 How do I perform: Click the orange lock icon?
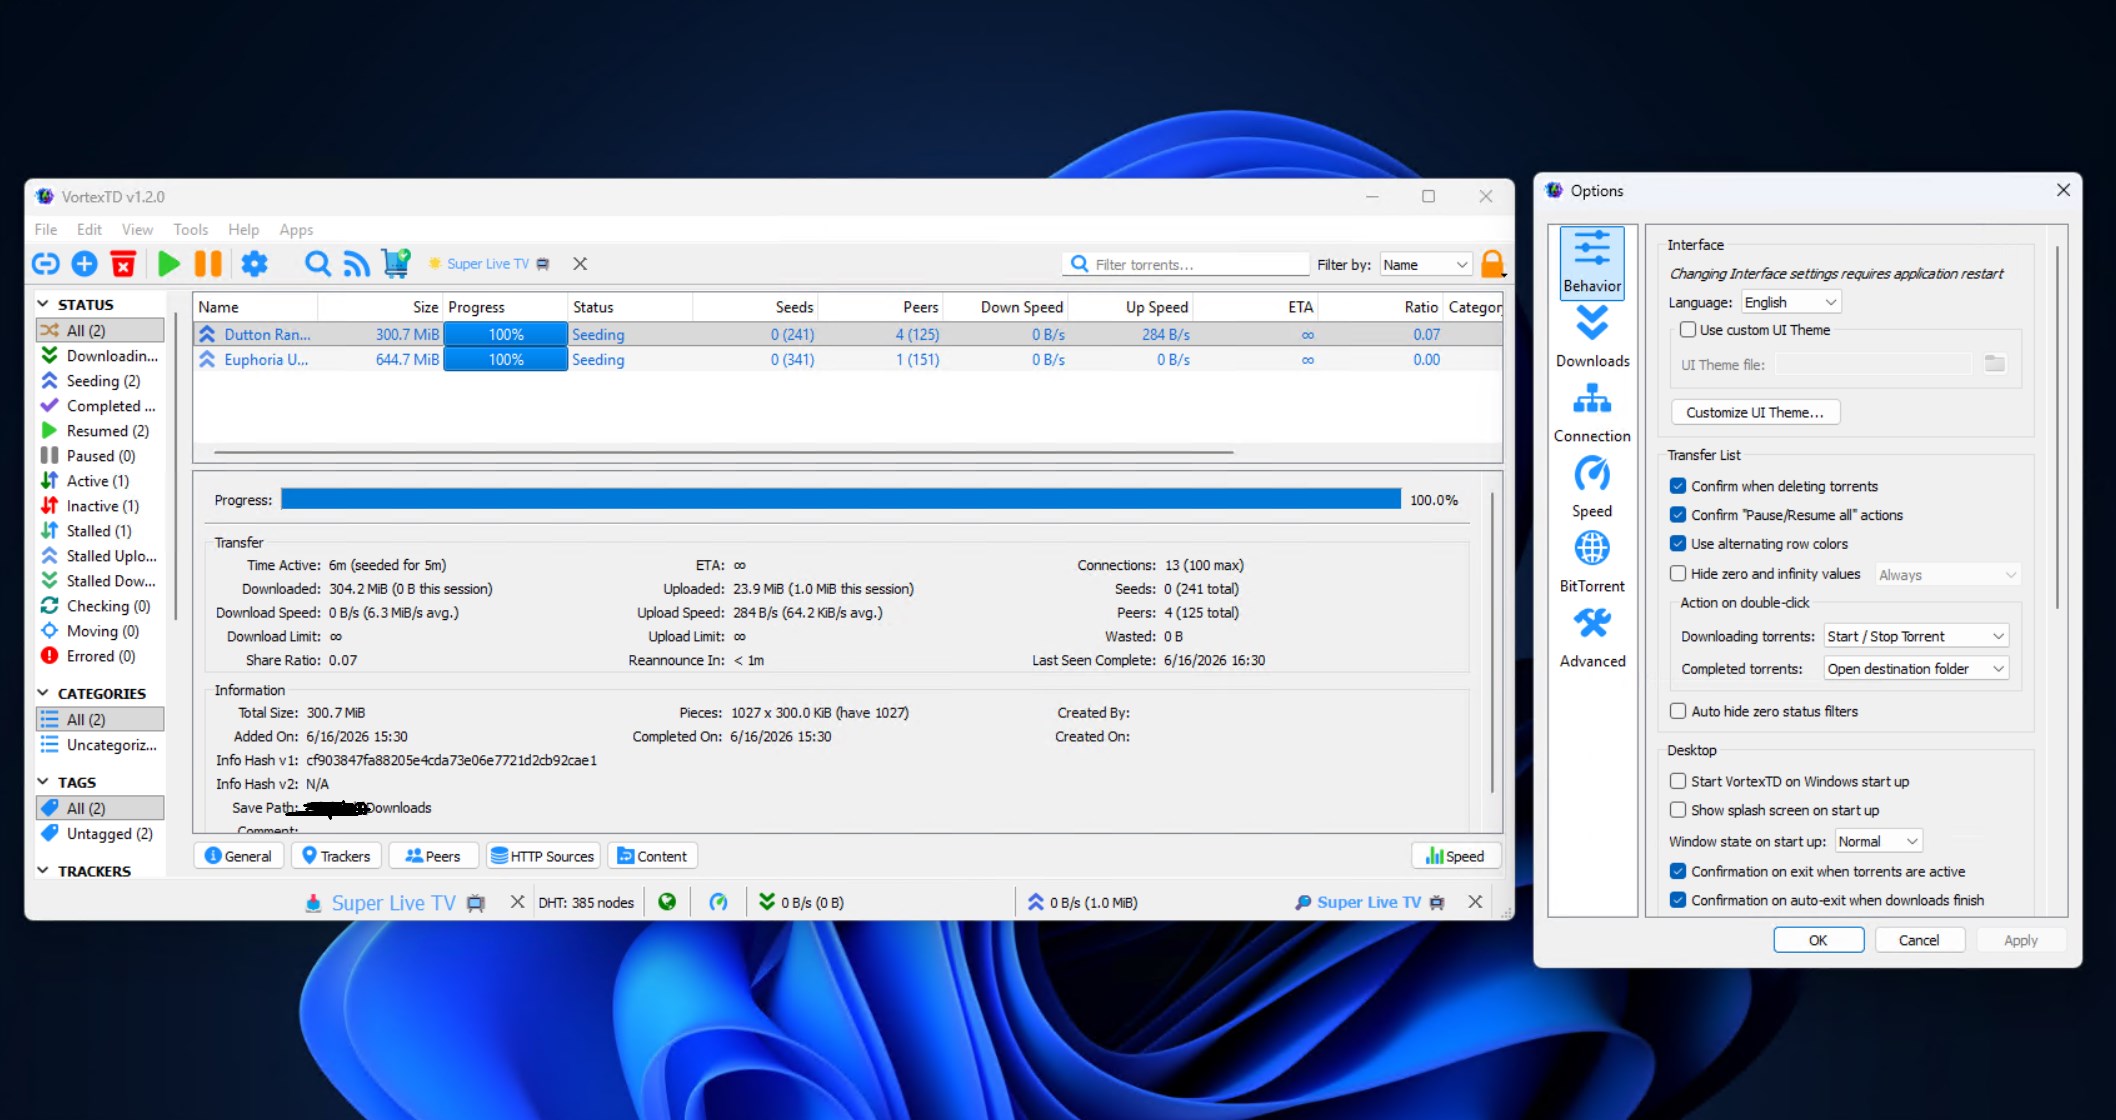(x=1492, y=264)
